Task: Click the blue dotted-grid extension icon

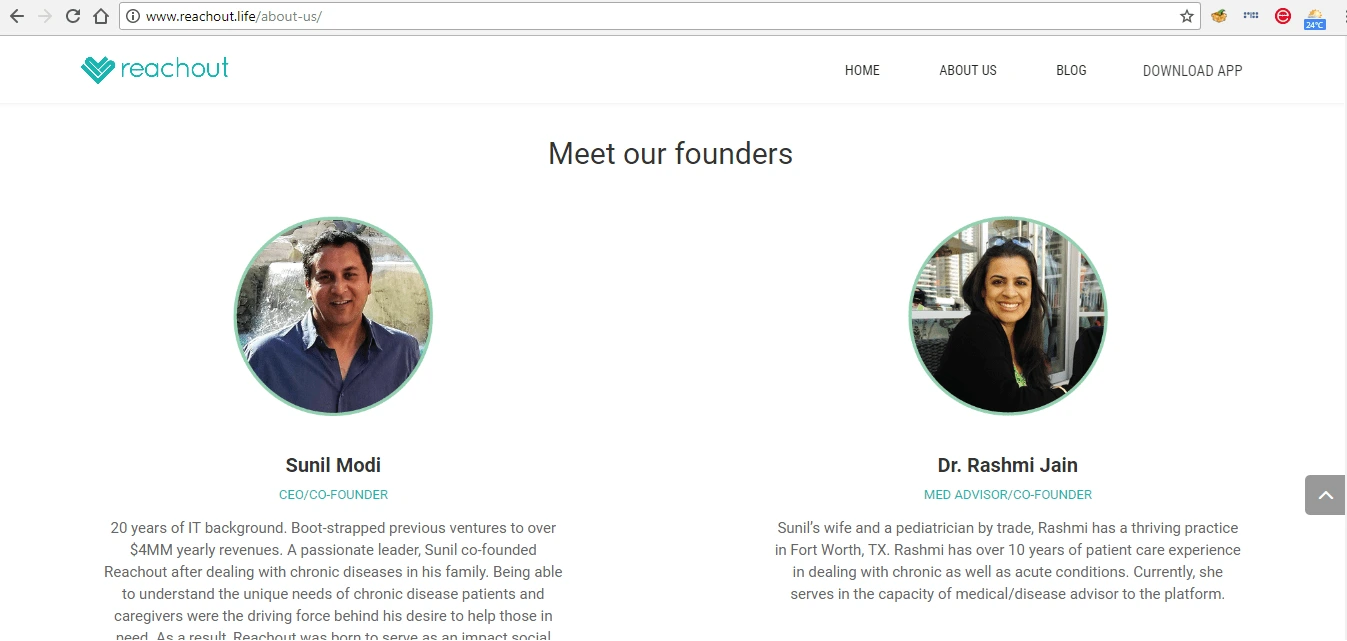Action: coord(1250,16)
